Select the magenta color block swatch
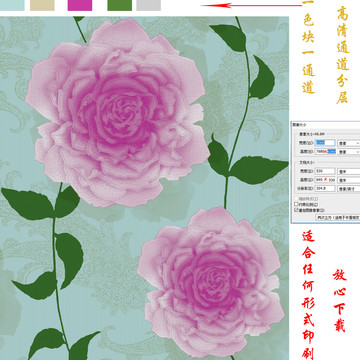Viewport: 360px width, 360px height. coord(80,5)
